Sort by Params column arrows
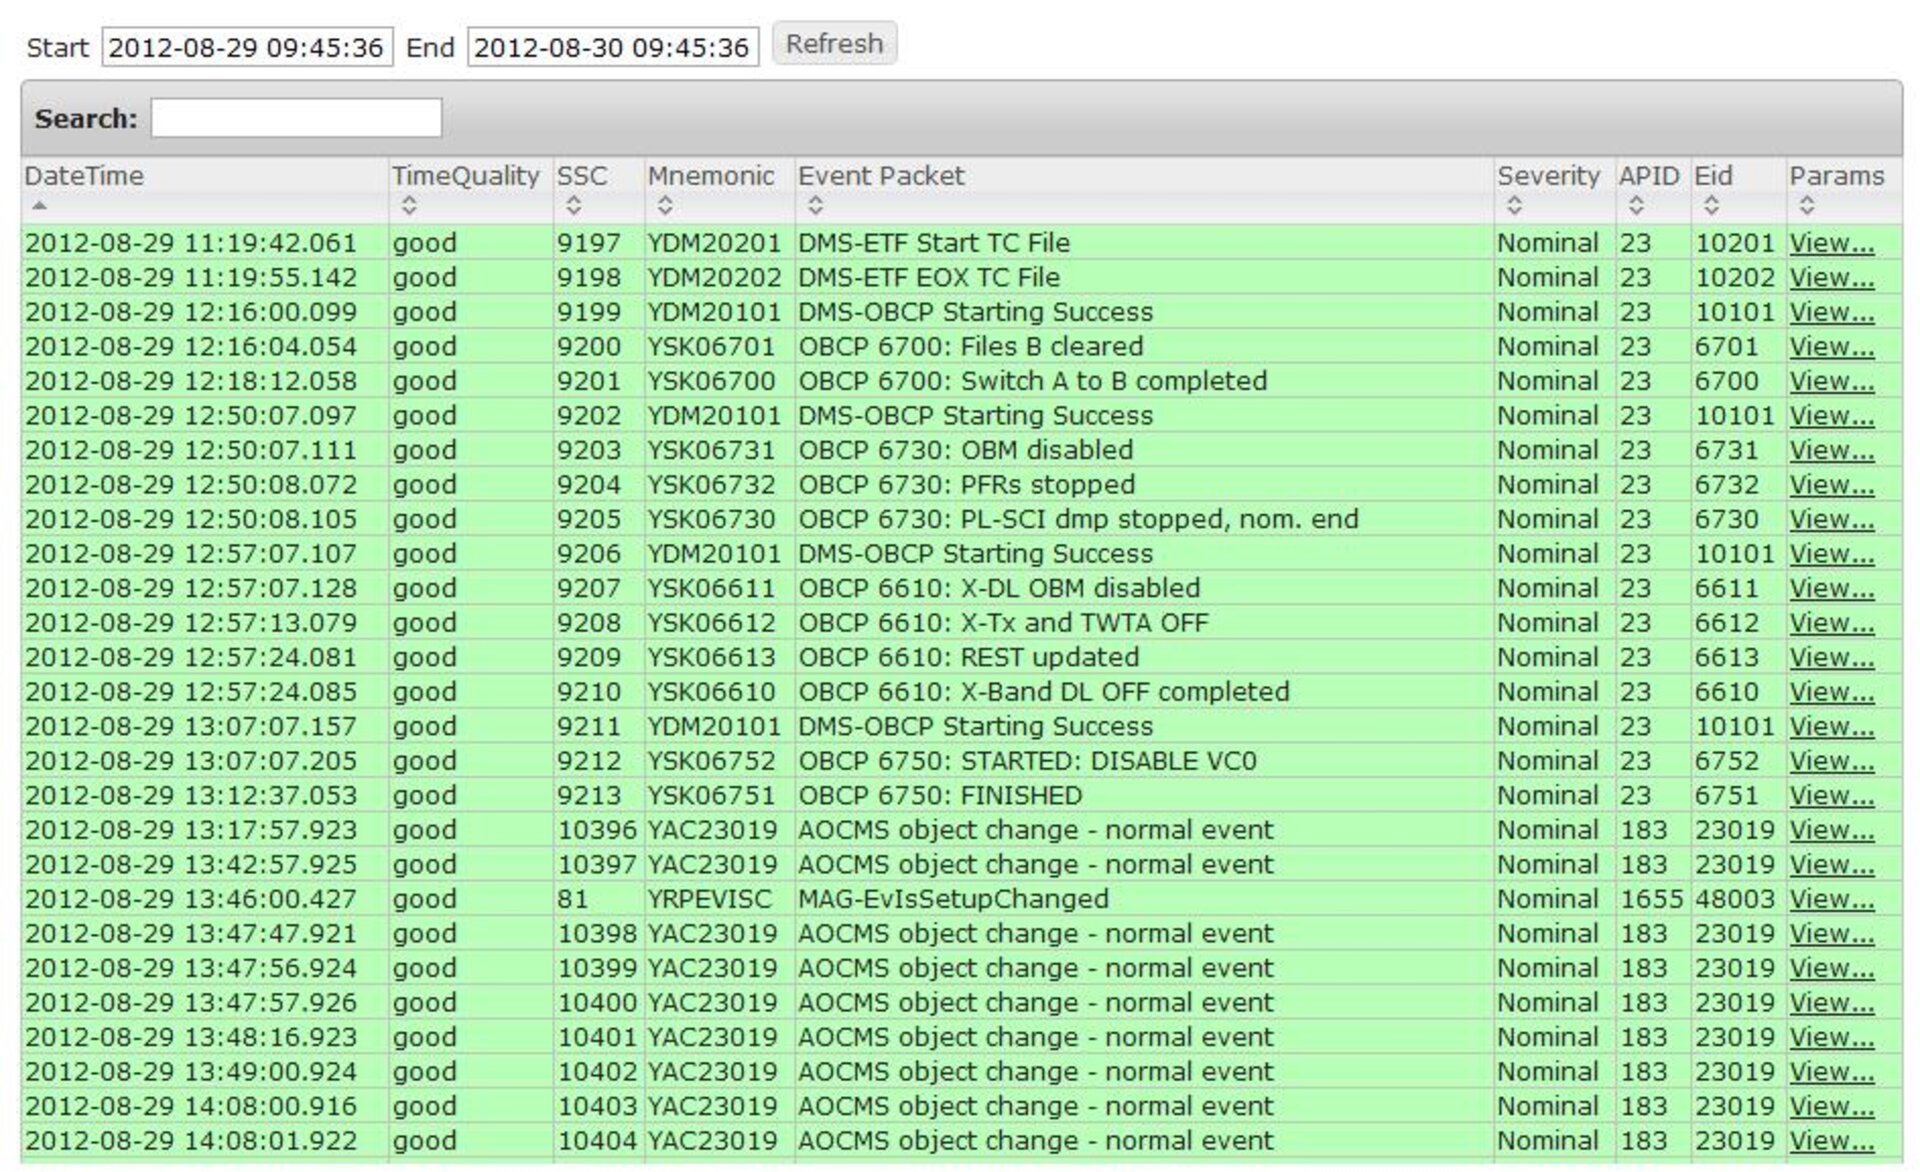Image resolution: width=1920 pixels, height=1172 pixels. coord(1806,206)
